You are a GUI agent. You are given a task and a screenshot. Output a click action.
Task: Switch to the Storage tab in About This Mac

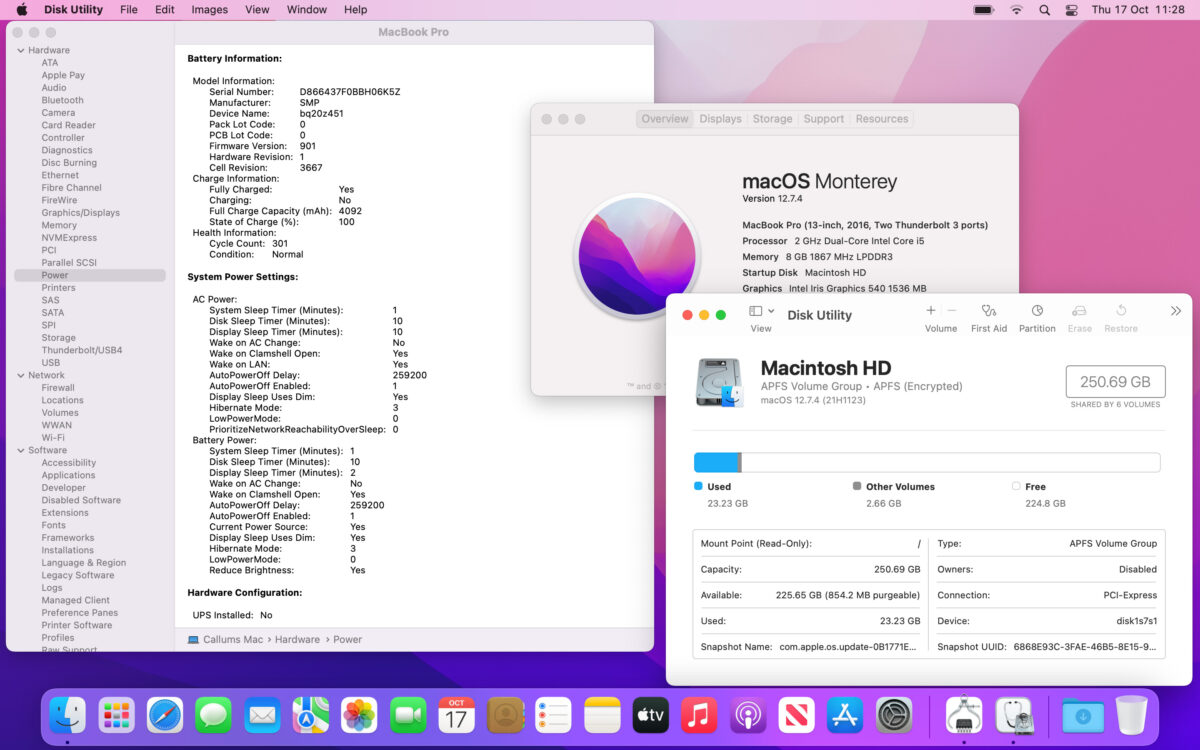(x=773, y=119)
